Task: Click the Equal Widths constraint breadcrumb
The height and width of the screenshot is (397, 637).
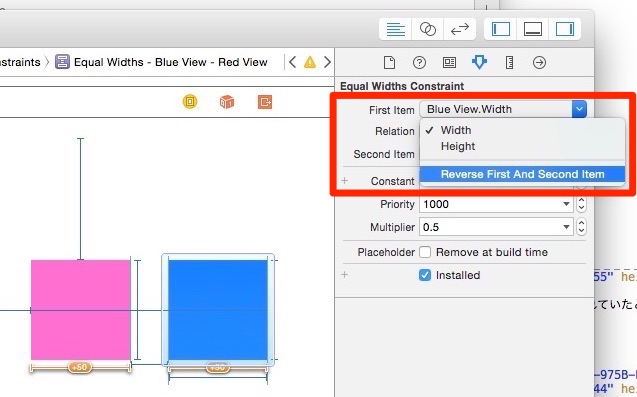Action: [161, 62]
